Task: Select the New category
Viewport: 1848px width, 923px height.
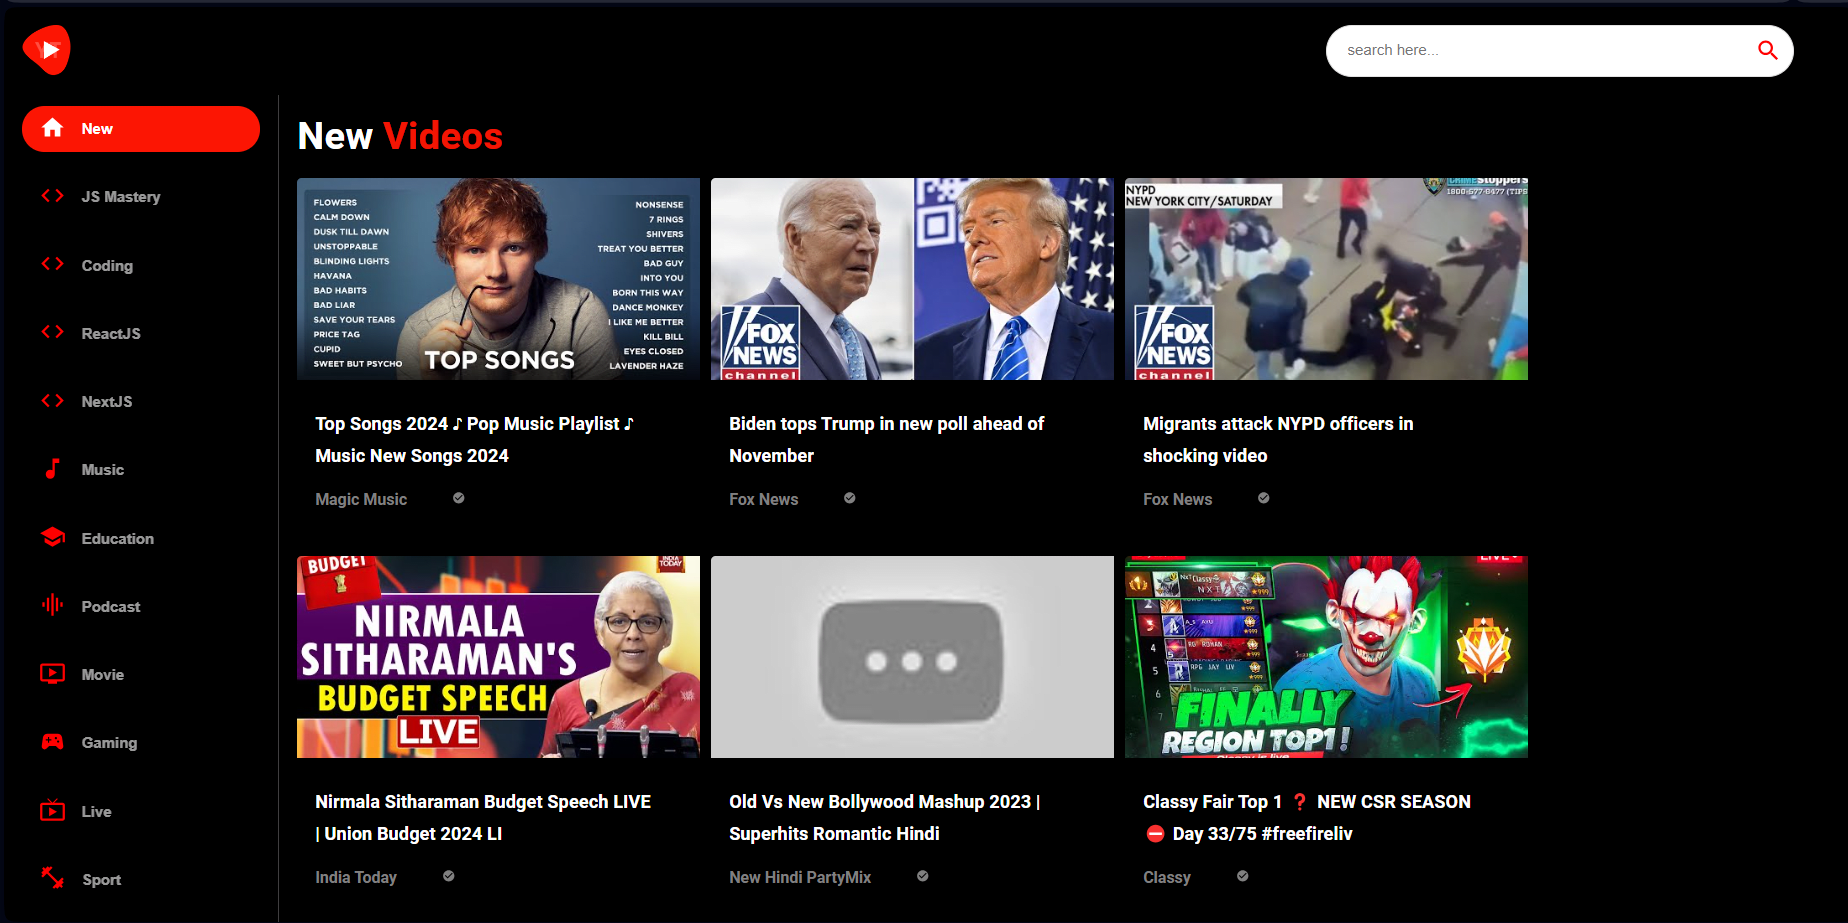Action: [x=141, y=129]
